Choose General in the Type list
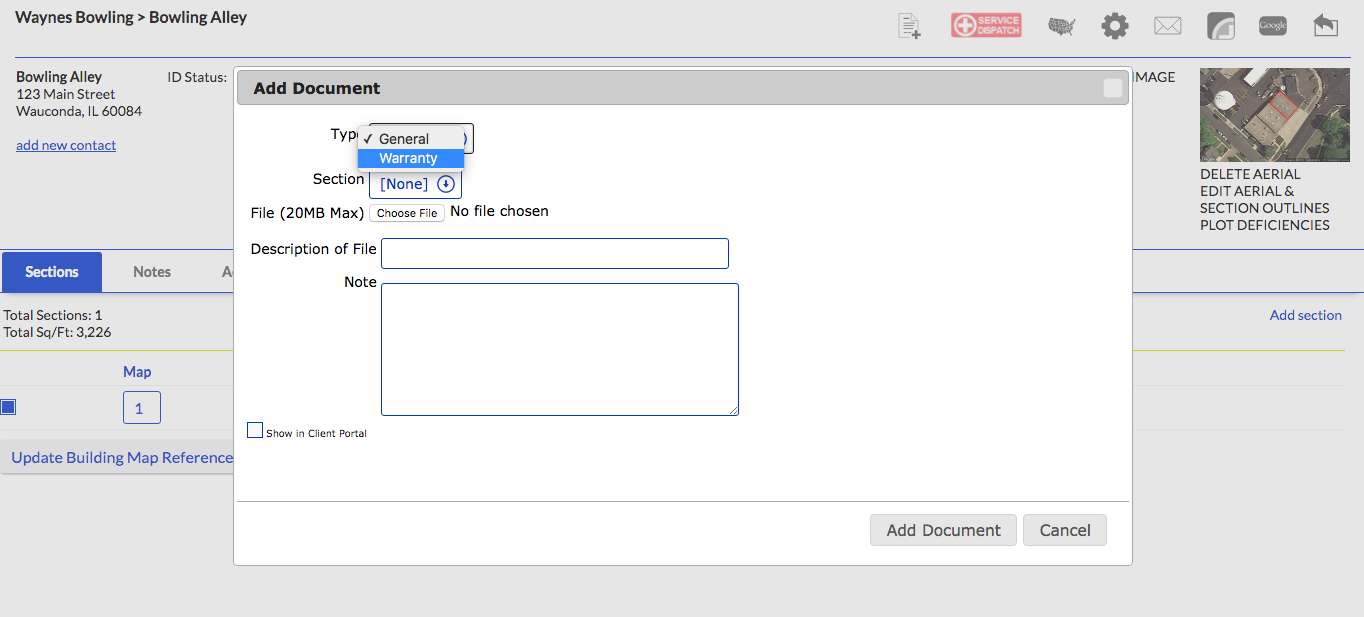The height and width of the screenshot is (617, 1364). click(x=404, y=139)
